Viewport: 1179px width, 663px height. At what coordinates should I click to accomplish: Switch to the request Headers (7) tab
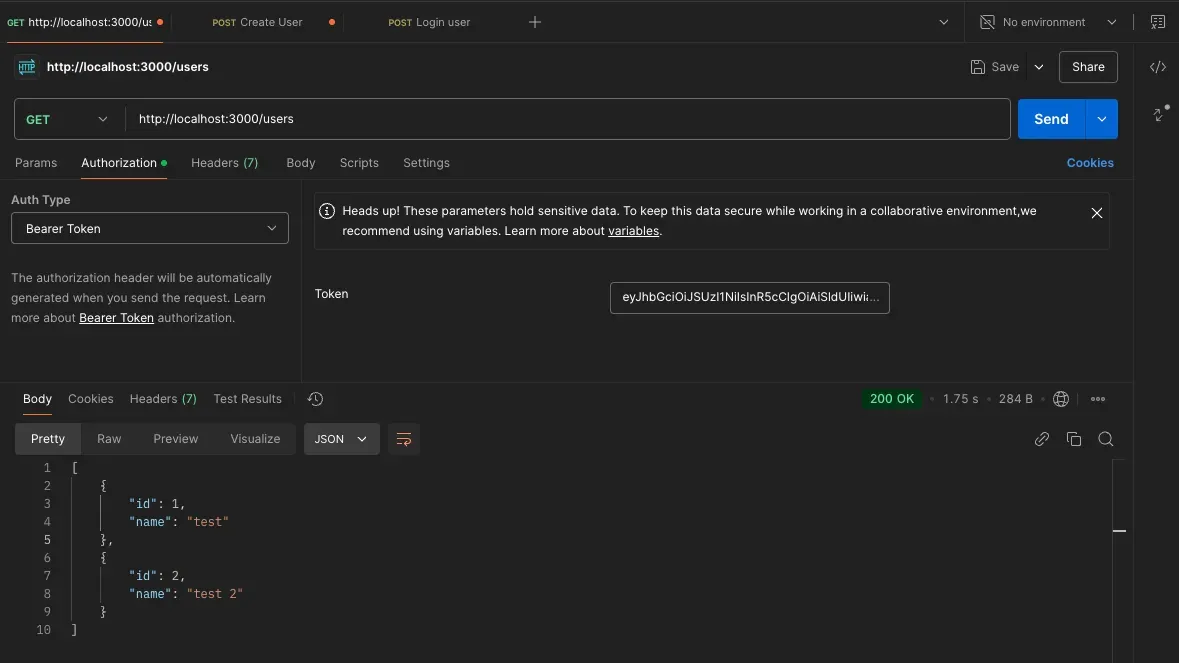point(224,163)
